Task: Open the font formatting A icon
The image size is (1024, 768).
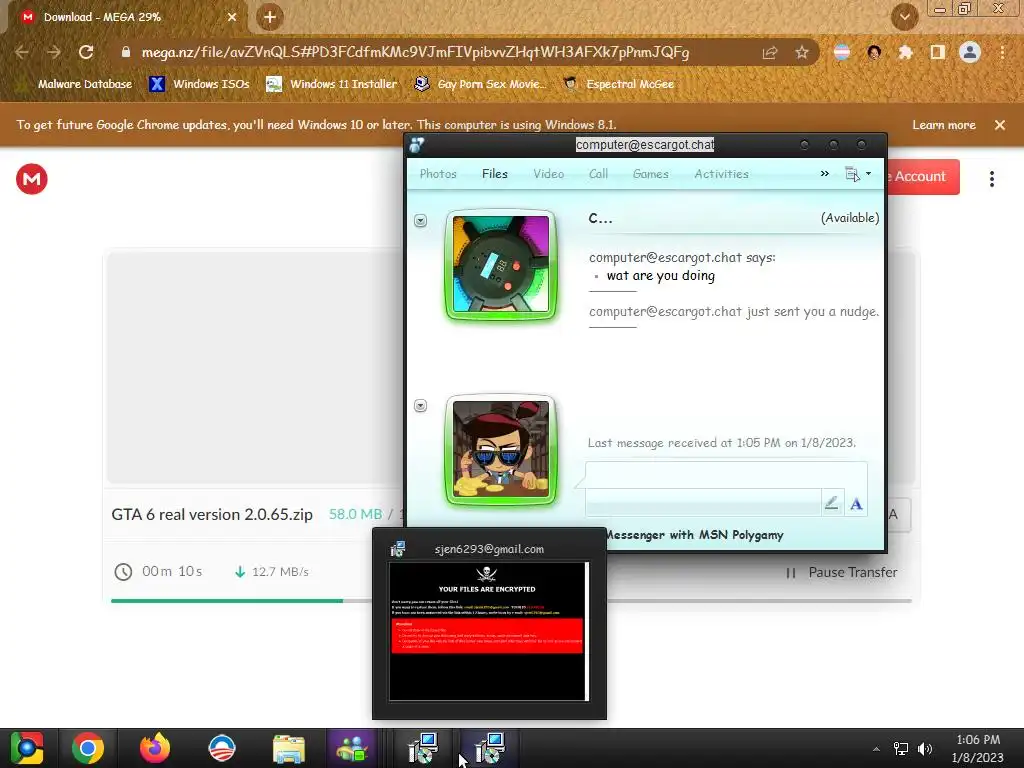Action: point(856,504)
